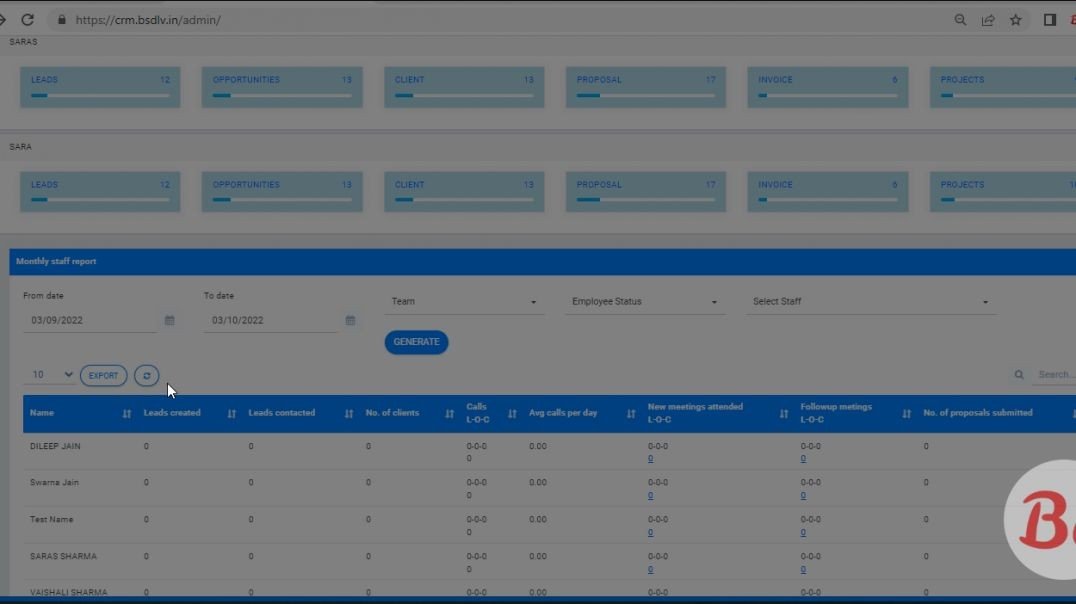Open the From date calendar picker
This screenshot has width=1076, height=604.
click(168, 320)
